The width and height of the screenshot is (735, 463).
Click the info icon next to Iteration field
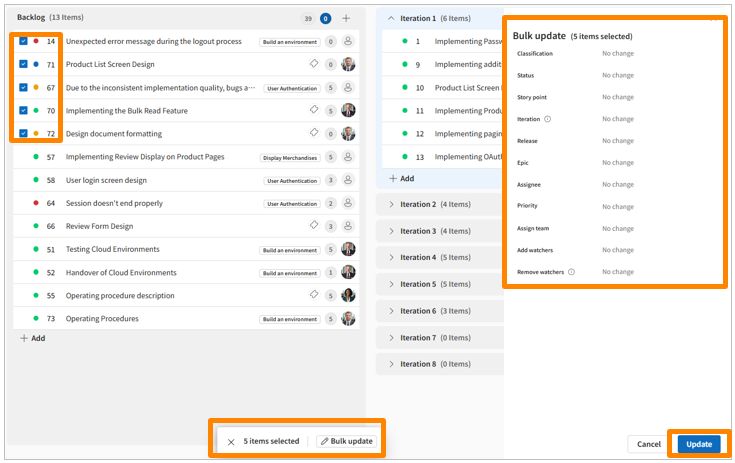(x=547, y=119)
